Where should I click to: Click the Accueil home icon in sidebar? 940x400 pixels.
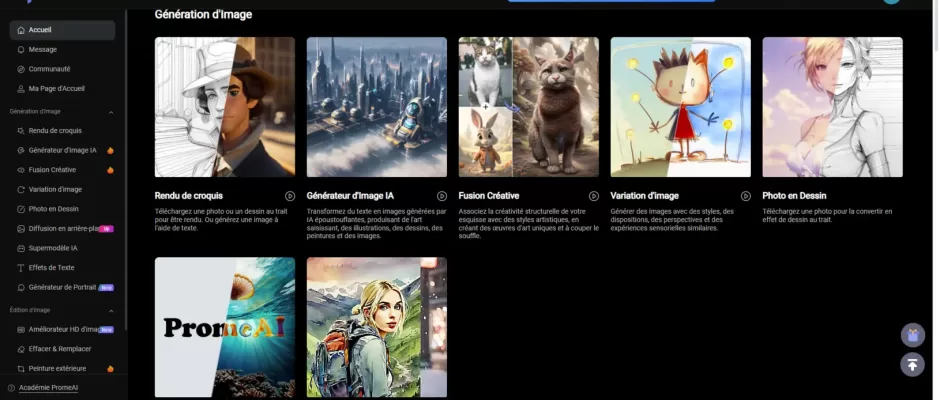(x=21, y=30)
